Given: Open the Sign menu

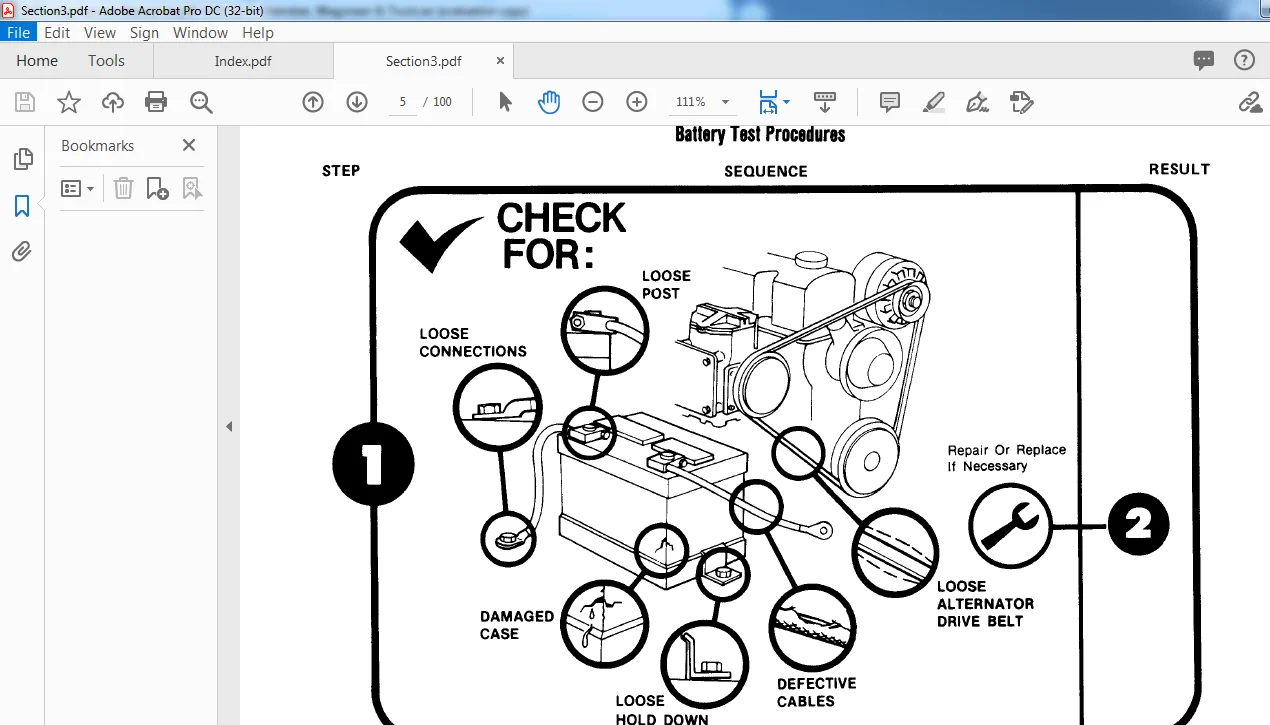Looking at the screenshot, I should (144, 32).
